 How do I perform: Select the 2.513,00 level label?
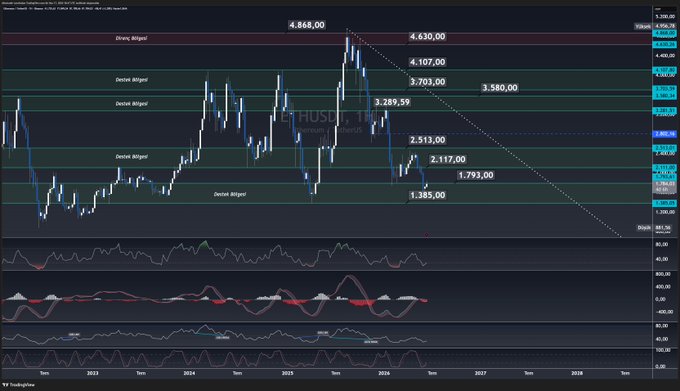(427, 140)
